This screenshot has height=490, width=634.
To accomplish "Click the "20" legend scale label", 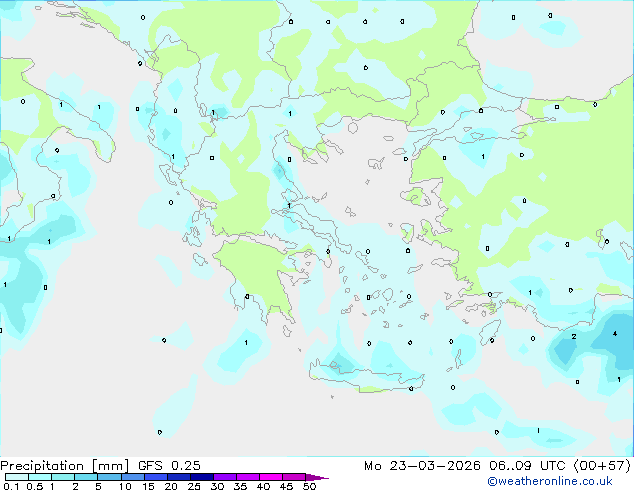I will pyautogui.click(x=171, y=486).
